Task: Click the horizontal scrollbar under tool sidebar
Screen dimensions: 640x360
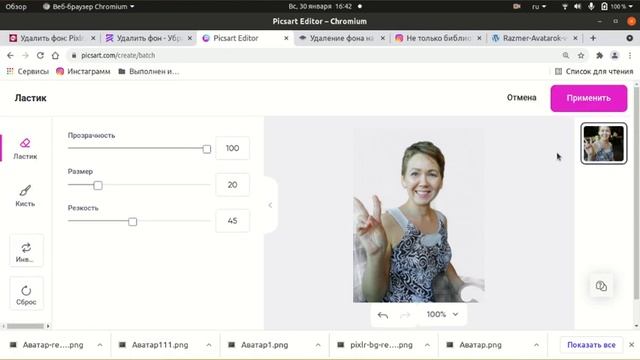Action: (x=25, y=326)
